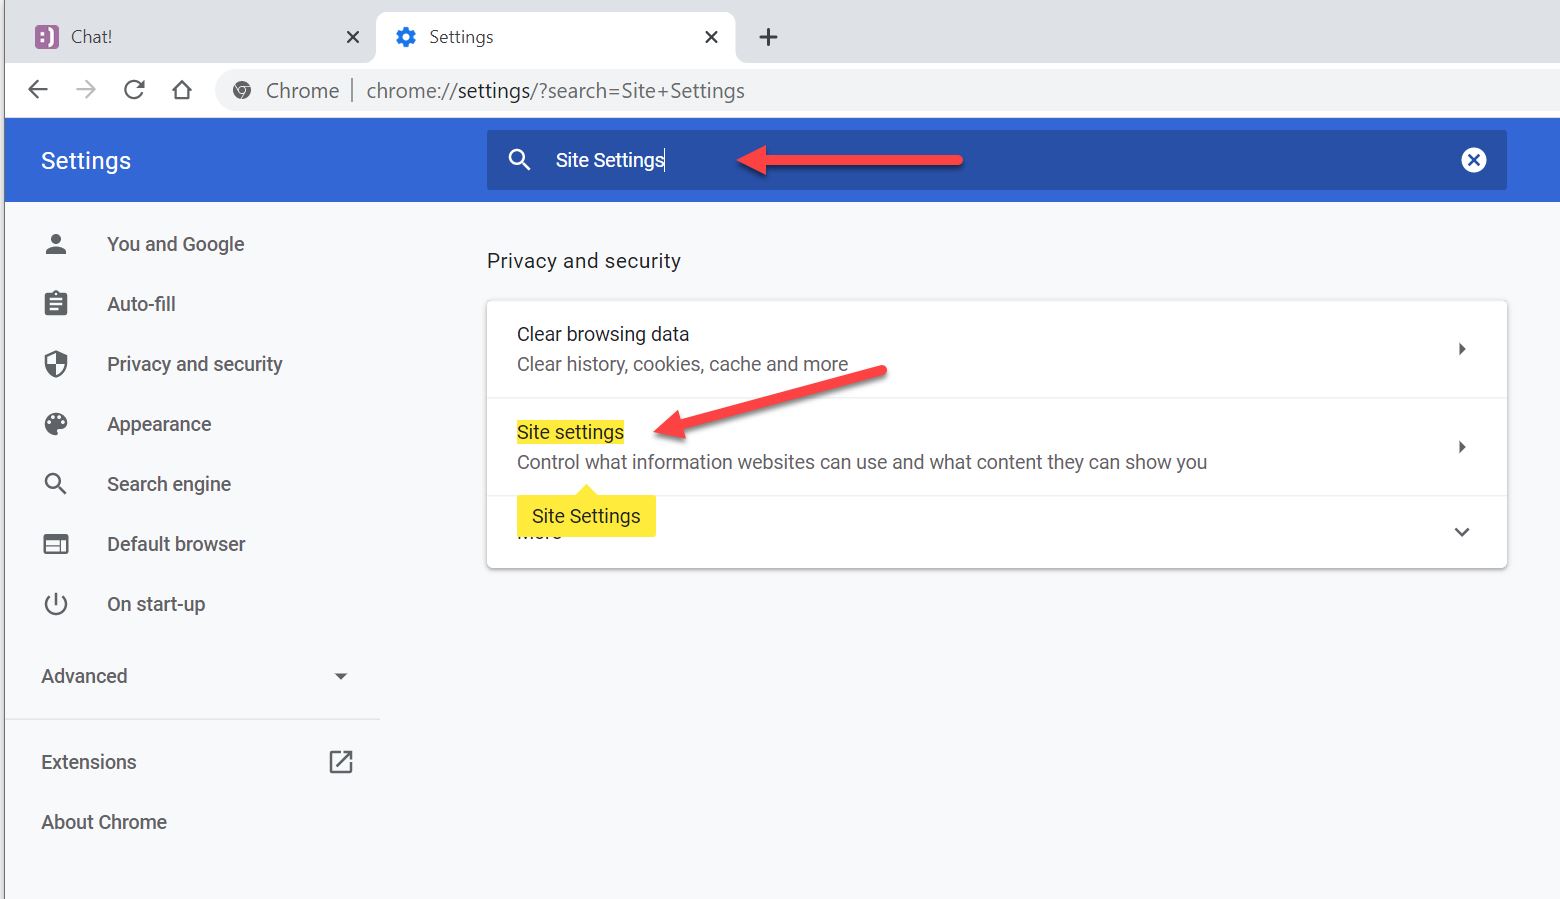Click the Chrome site info icon in address bar
1560x899 pixels.
(242, 91)
